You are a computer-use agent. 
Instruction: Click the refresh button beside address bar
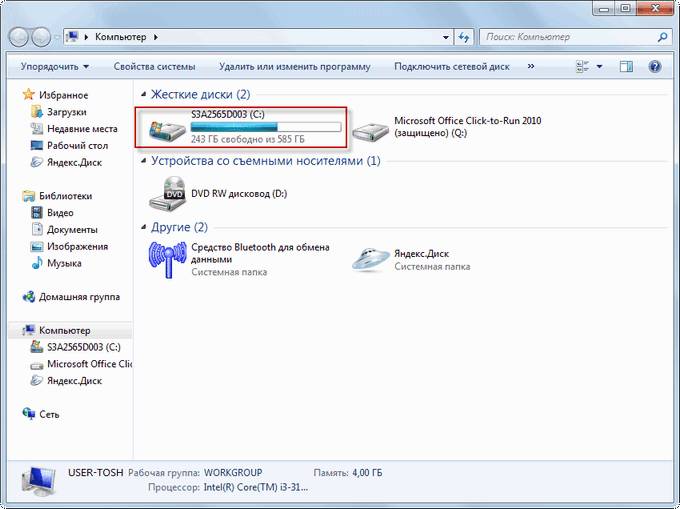pyautogui.click(x=463, y=37)
